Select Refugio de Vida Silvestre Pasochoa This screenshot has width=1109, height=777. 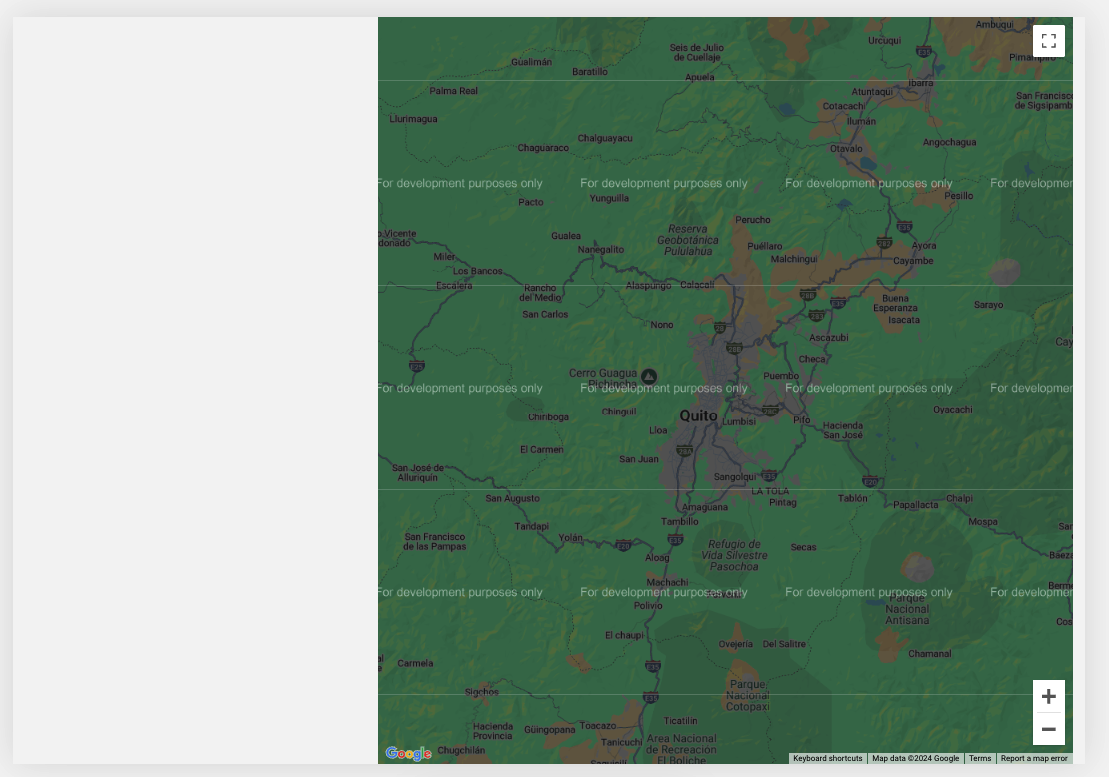click(x=734, y=555)
